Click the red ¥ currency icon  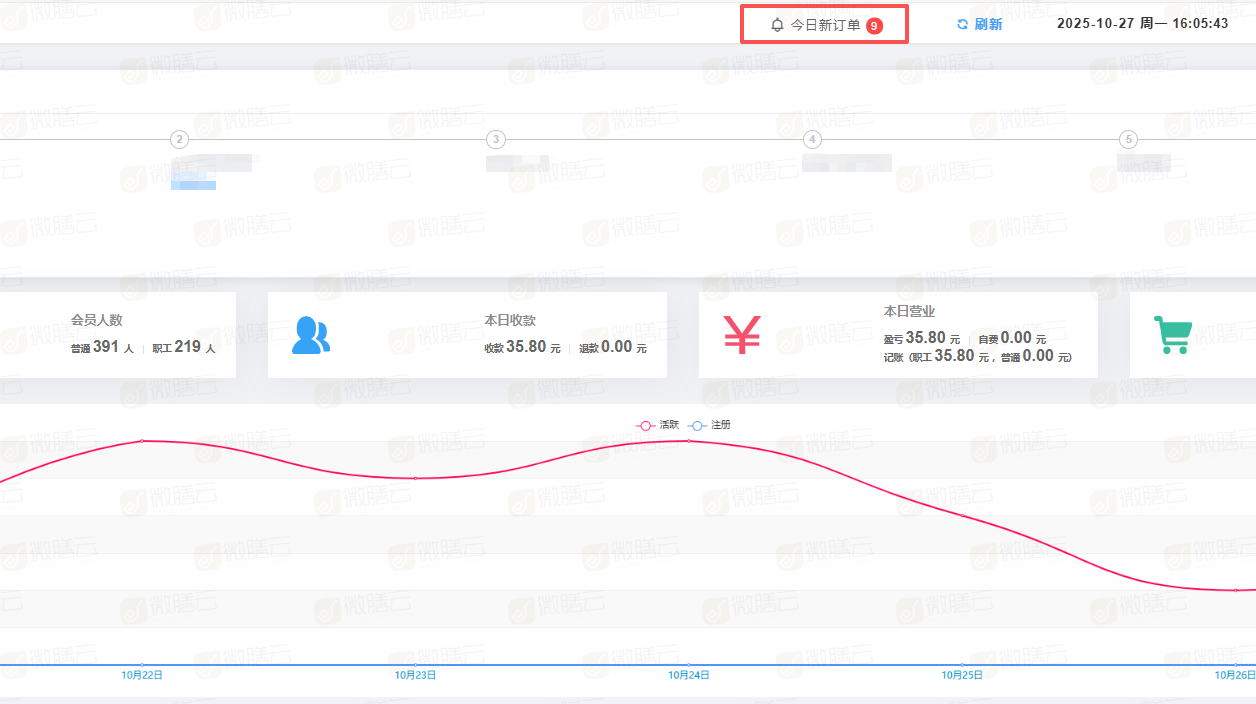pos(740,336)
